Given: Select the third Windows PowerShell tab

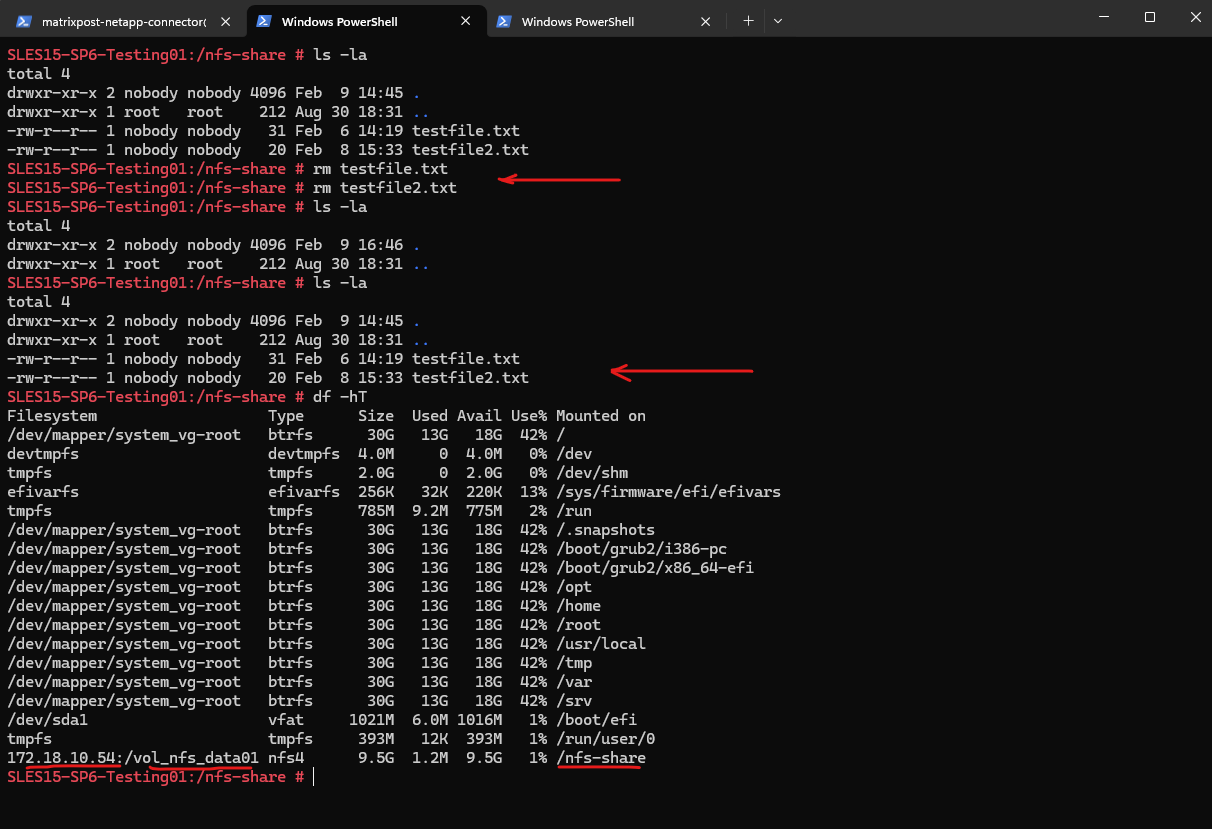Looking at the screenshot, I should [577, 21].
